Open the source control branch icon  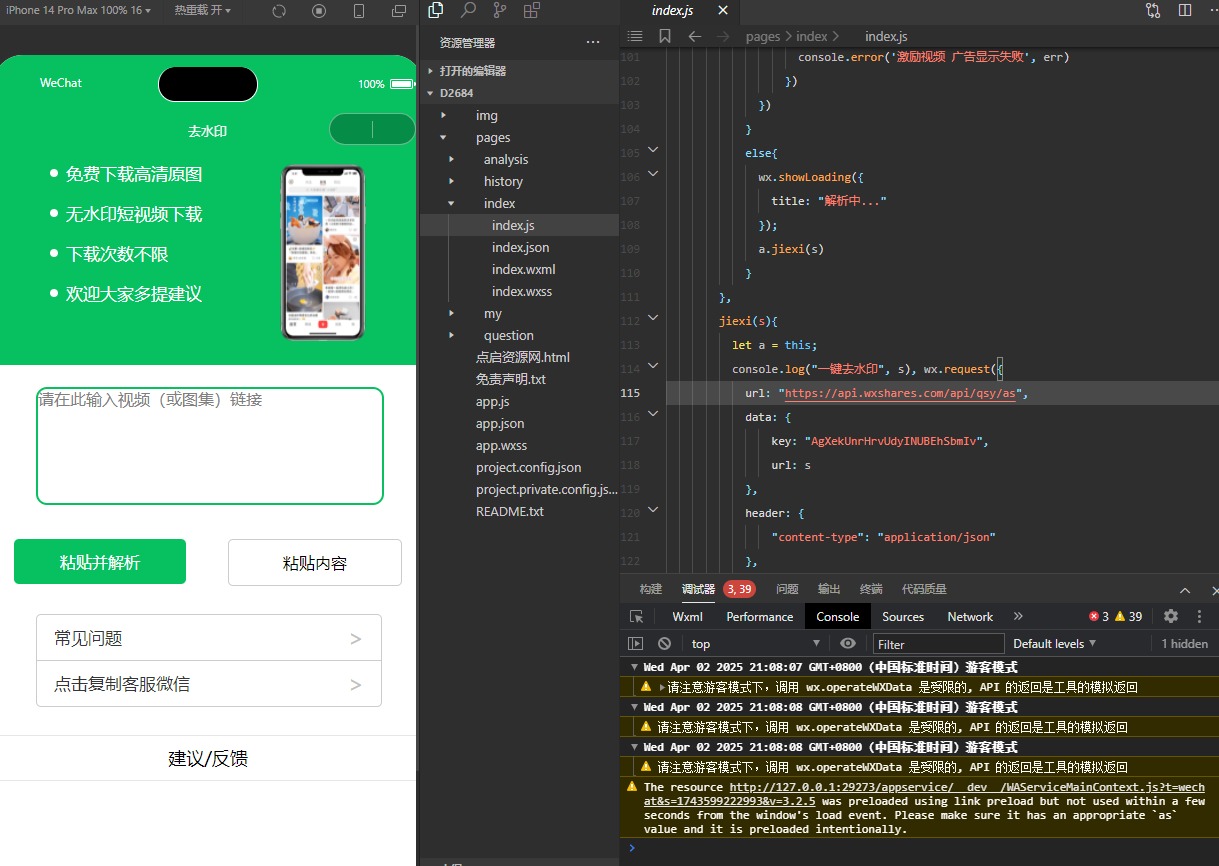[499, 11]
